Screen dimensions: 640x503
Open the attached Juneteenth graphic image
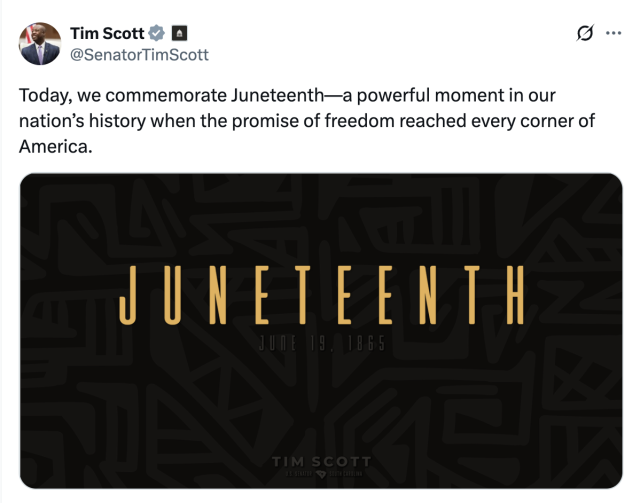[x=321, y=331]
